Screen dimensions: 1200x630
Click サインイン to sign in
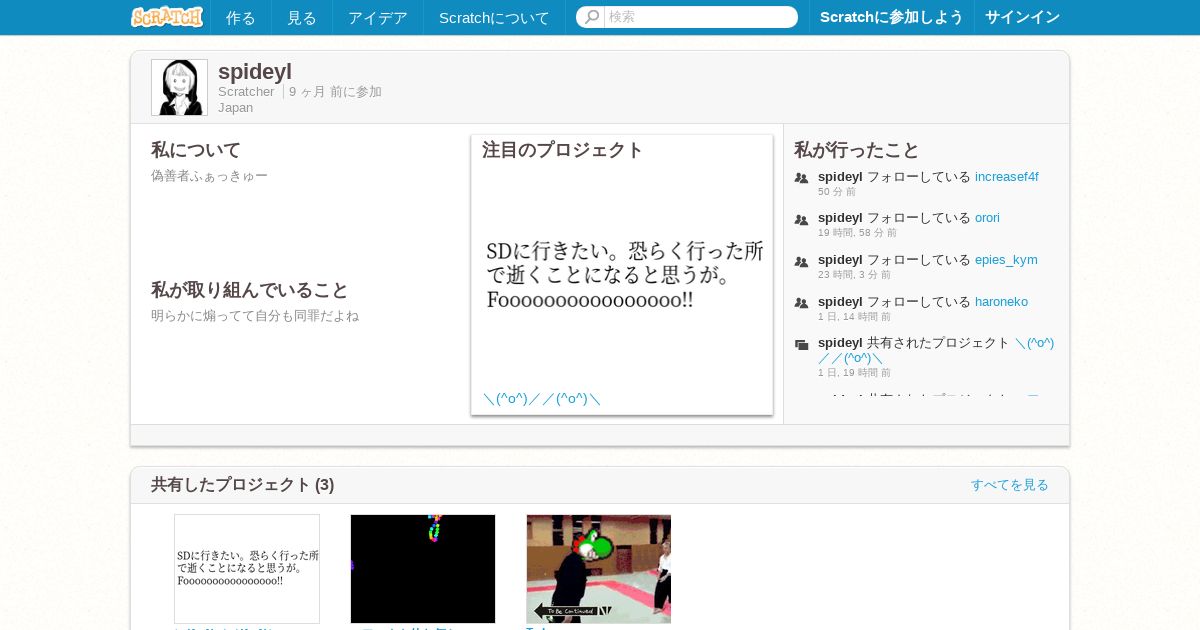(1022, 17)
